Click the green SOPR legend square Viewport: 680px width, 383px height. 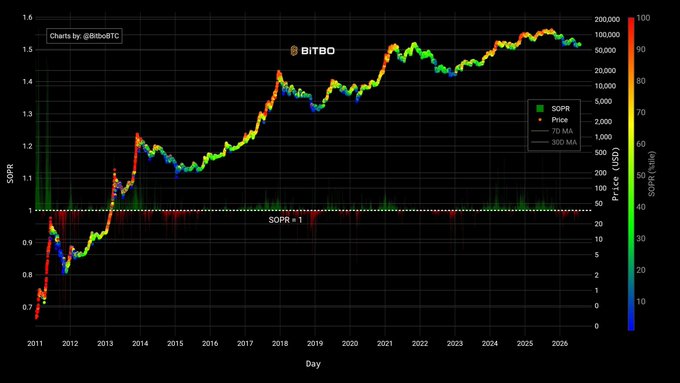540,108
